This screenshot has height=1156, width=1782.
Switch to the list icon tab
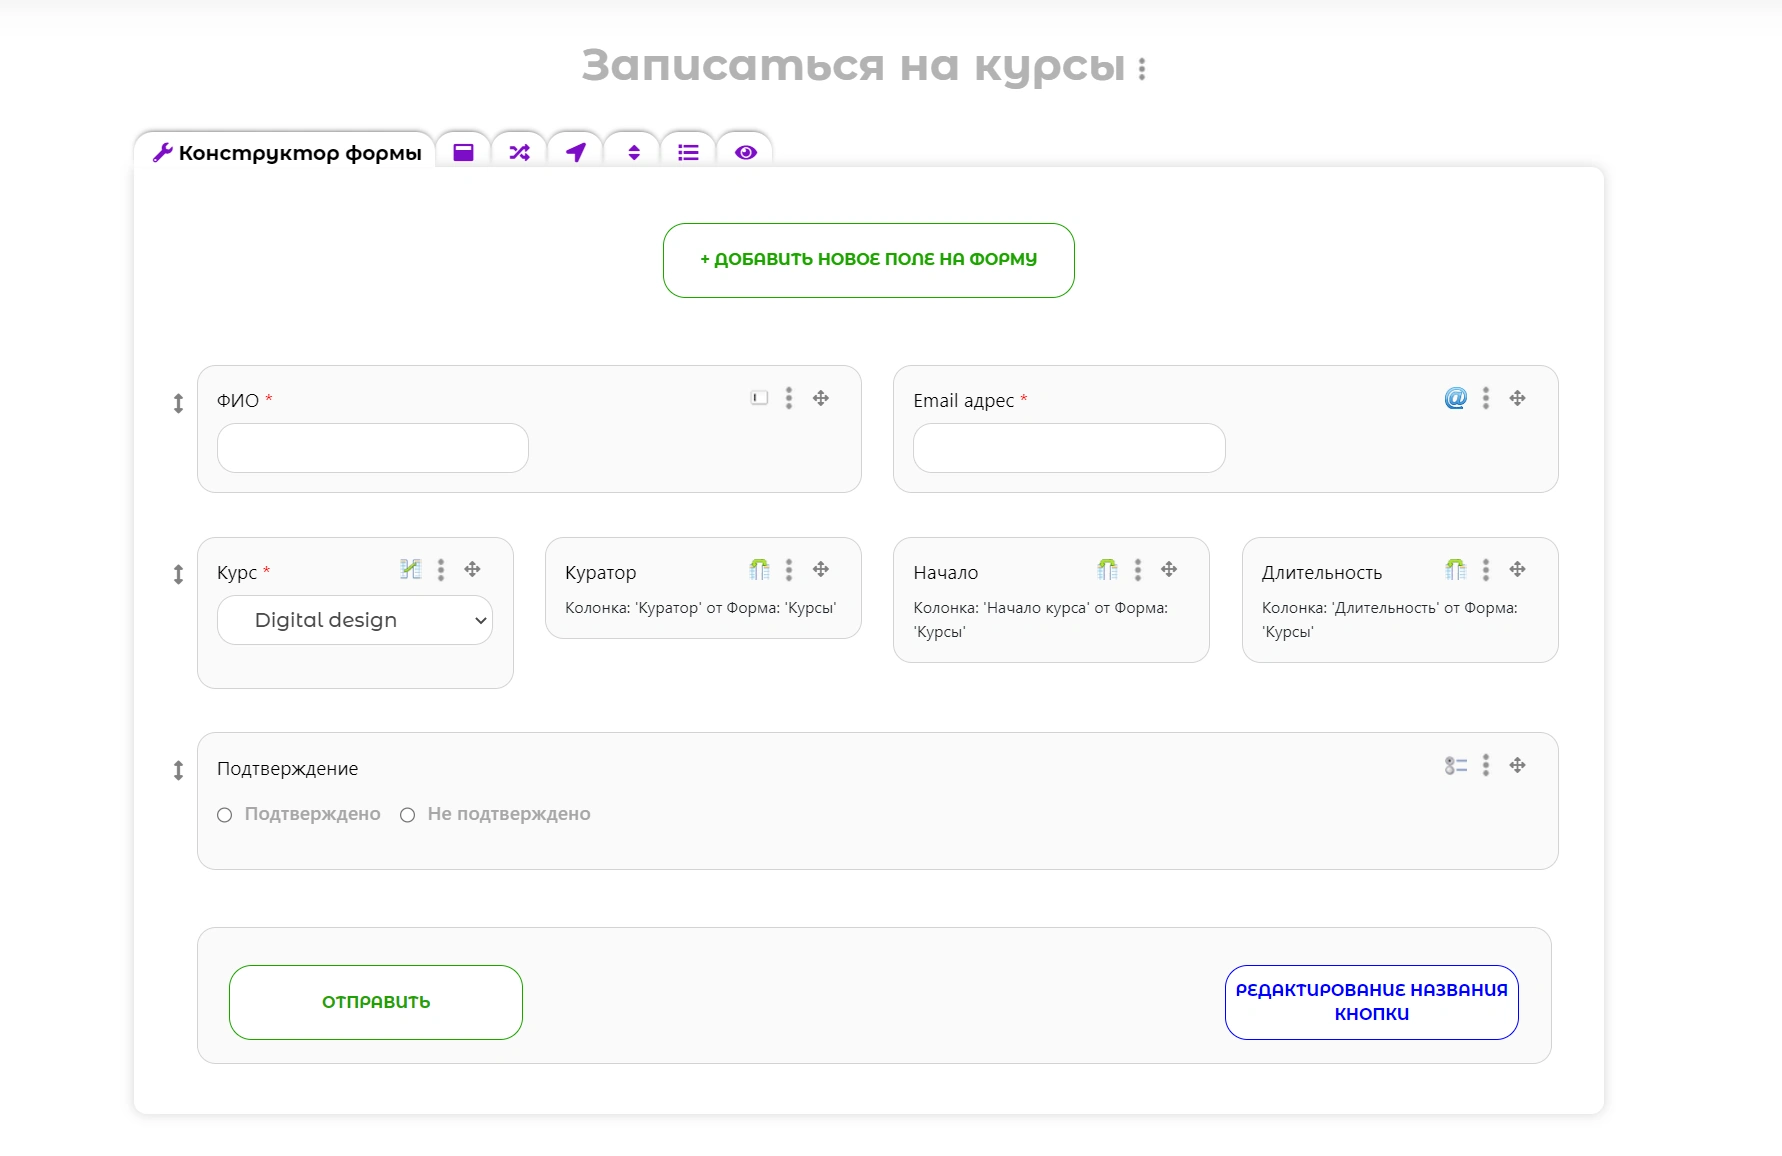click(688, 152)
